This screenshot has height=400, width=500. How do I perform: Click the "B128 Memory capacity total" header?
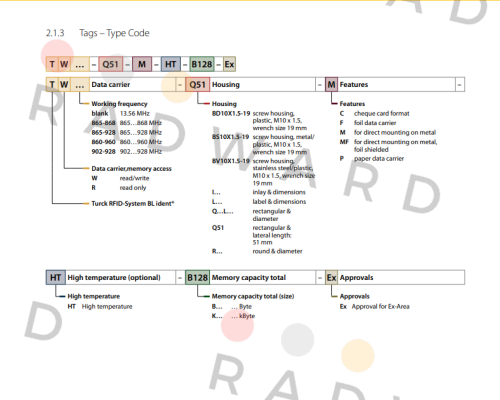[x=250, y=277]
